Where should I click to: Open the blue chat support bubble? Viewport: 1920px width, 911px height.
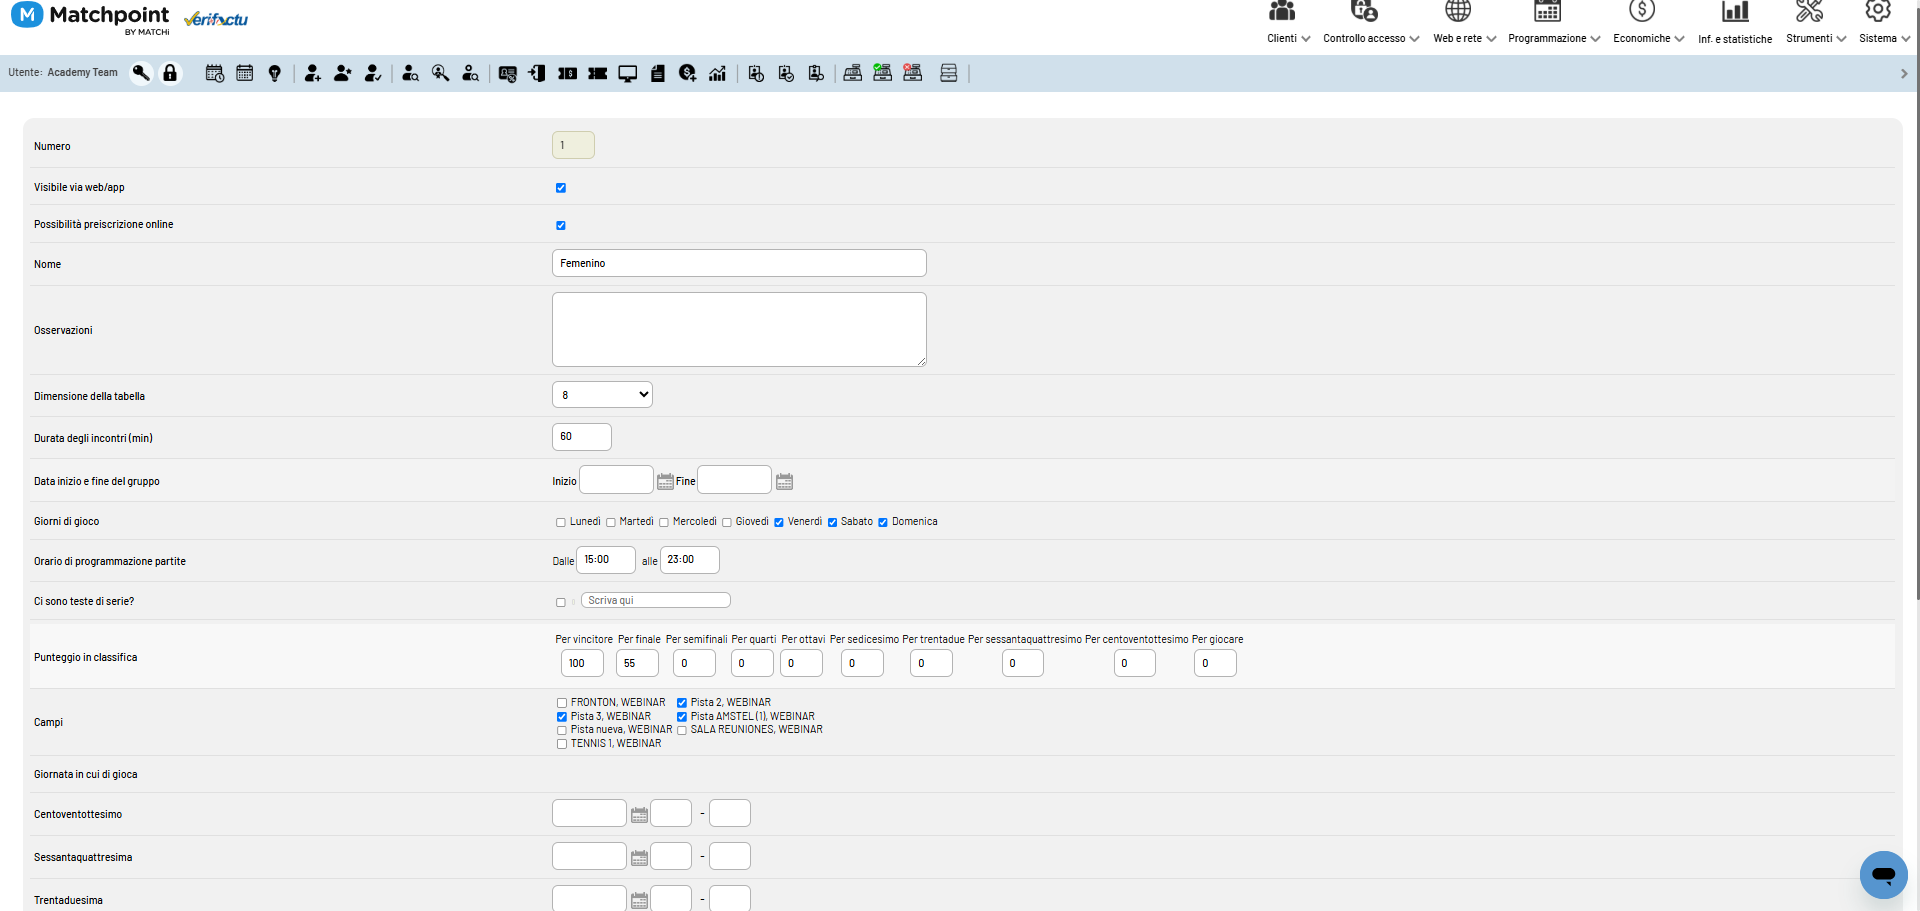pyautogui.click(x=1884, y=875)
